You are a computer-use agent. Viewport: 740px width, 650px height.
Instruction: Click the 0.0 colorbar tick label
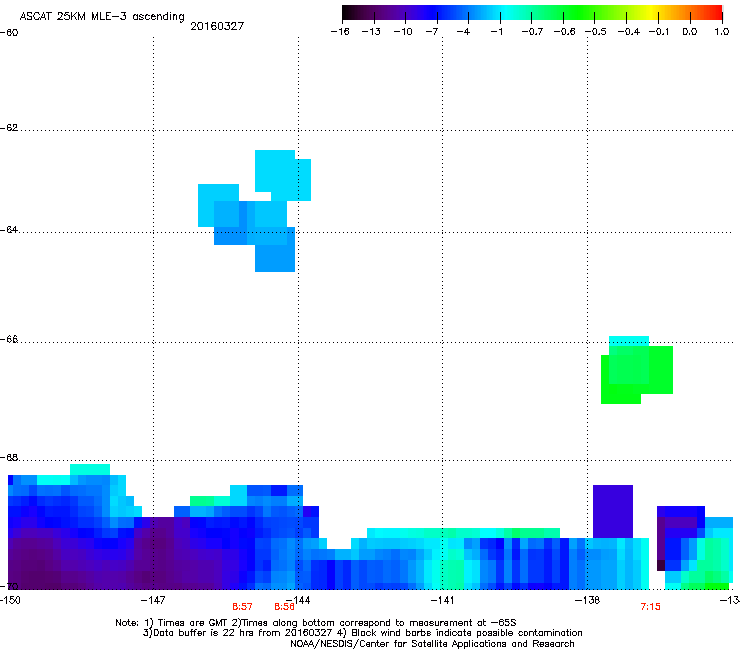coord(690,32)
